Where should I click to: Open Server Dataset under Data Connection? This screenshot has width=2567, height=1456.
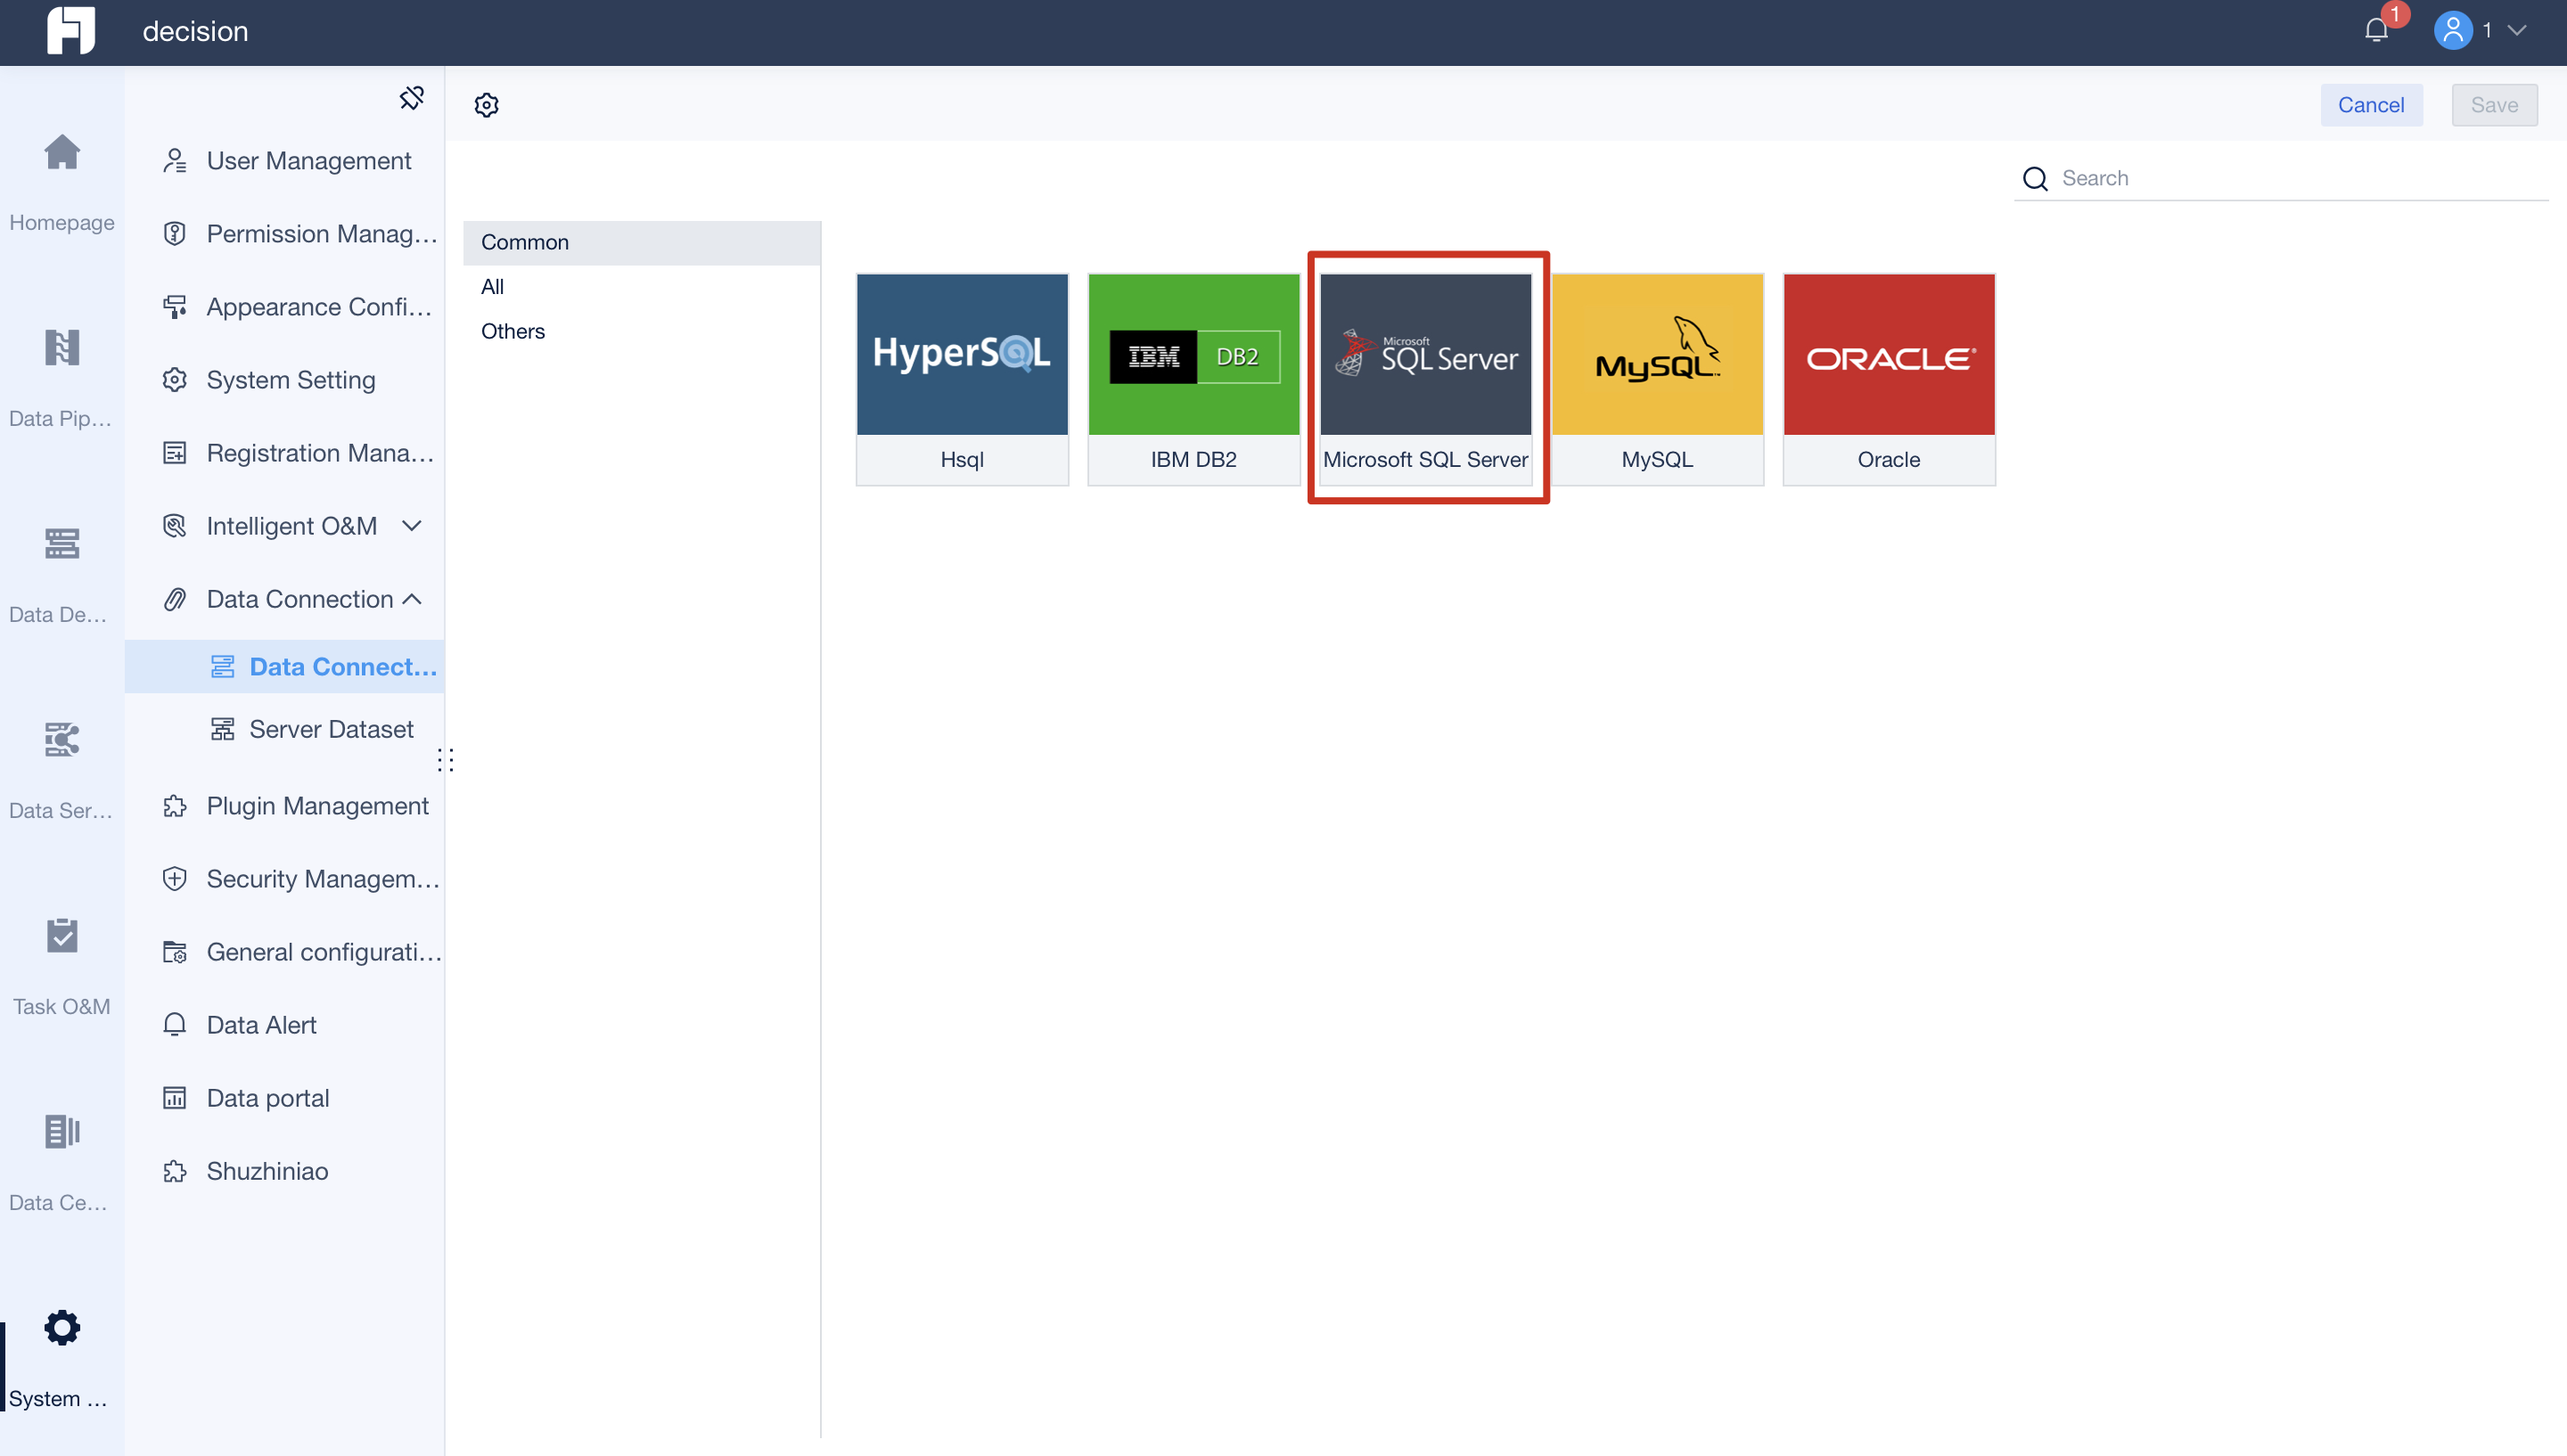click(331, 729)
